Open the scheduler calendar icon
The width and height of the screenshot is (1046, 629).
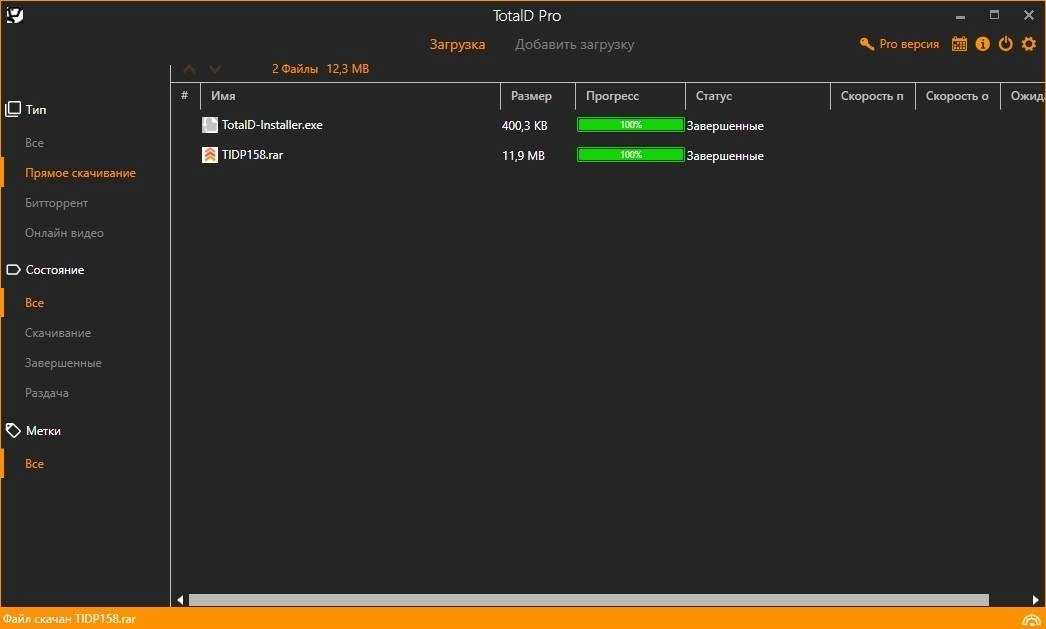(959, 44)
